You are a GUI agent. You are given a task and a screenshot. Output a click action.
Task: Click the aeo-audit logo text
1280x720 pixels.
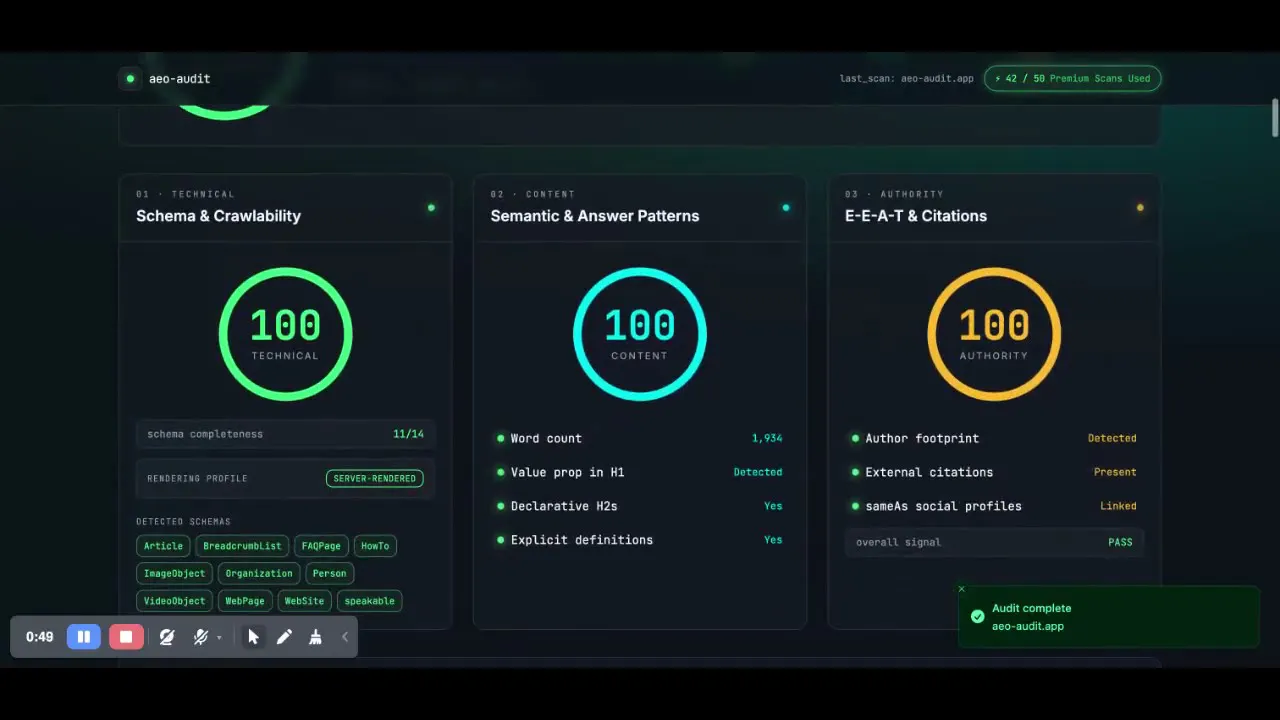(x=179, y=78)
